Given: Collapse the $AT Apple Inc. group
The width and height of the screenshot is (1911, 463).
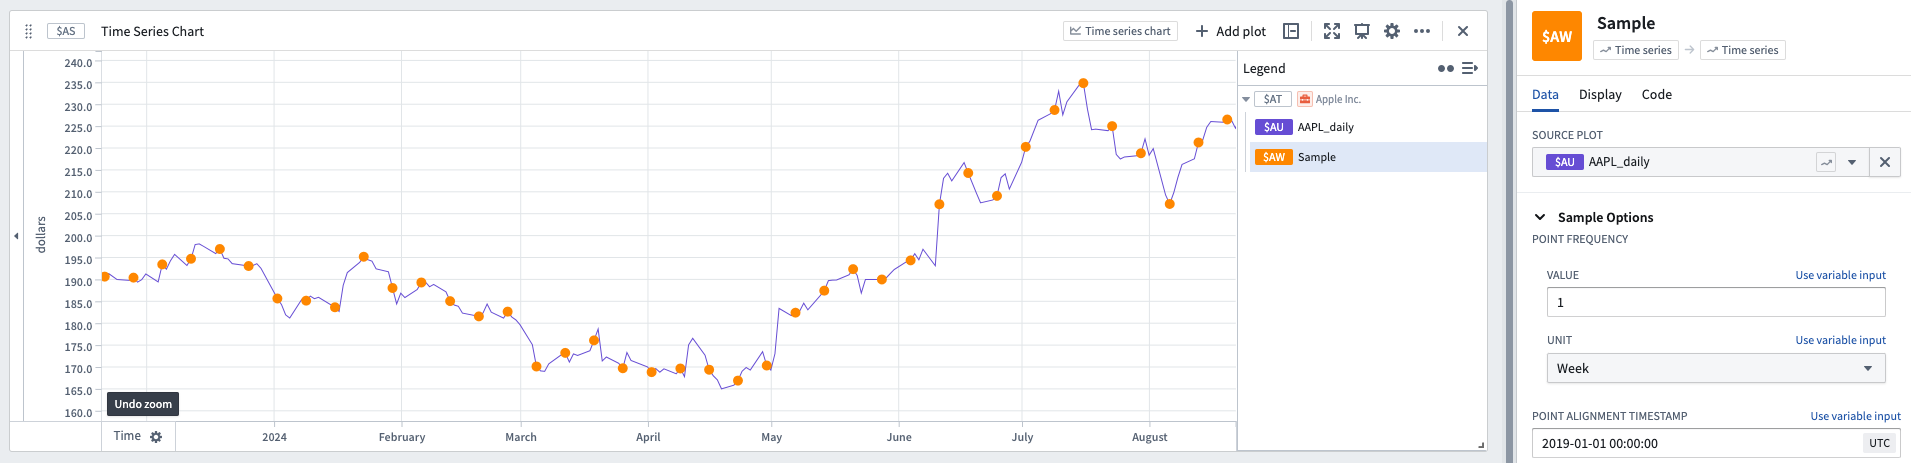Looking at the screenshot, I should click(1246, 99).
